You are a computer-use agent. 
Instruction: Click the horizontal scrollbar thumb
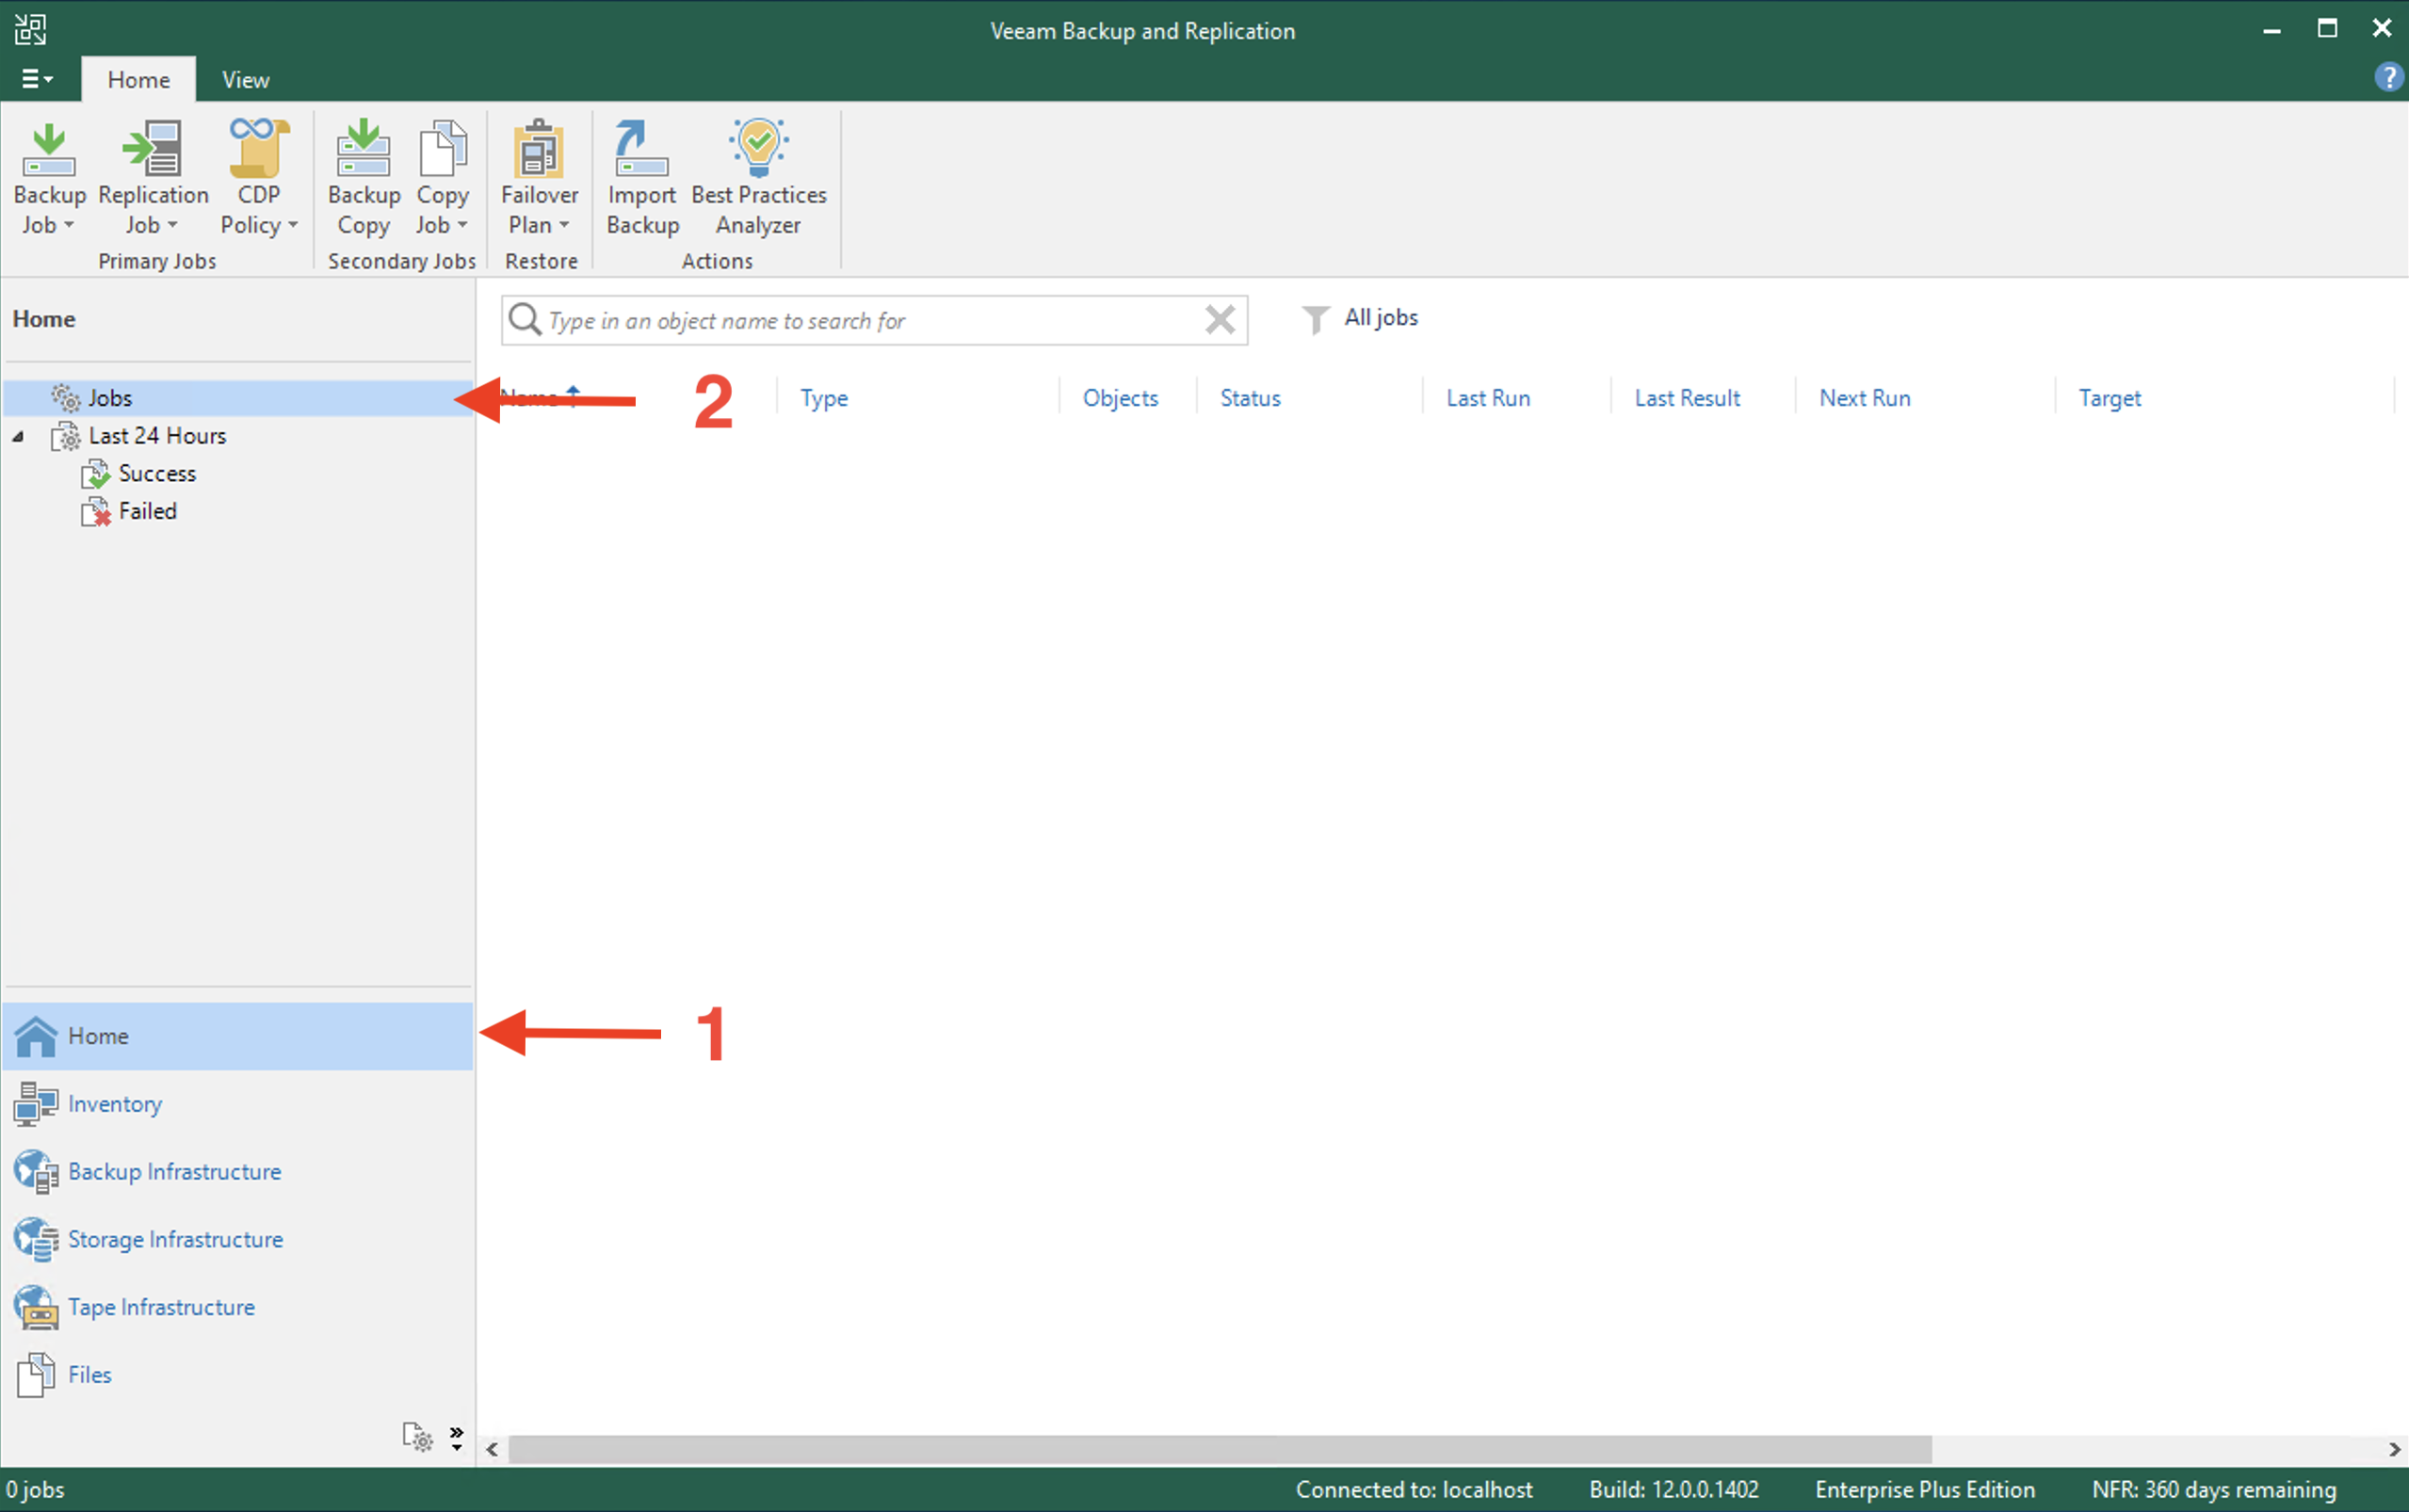tap(1220, 1449)
